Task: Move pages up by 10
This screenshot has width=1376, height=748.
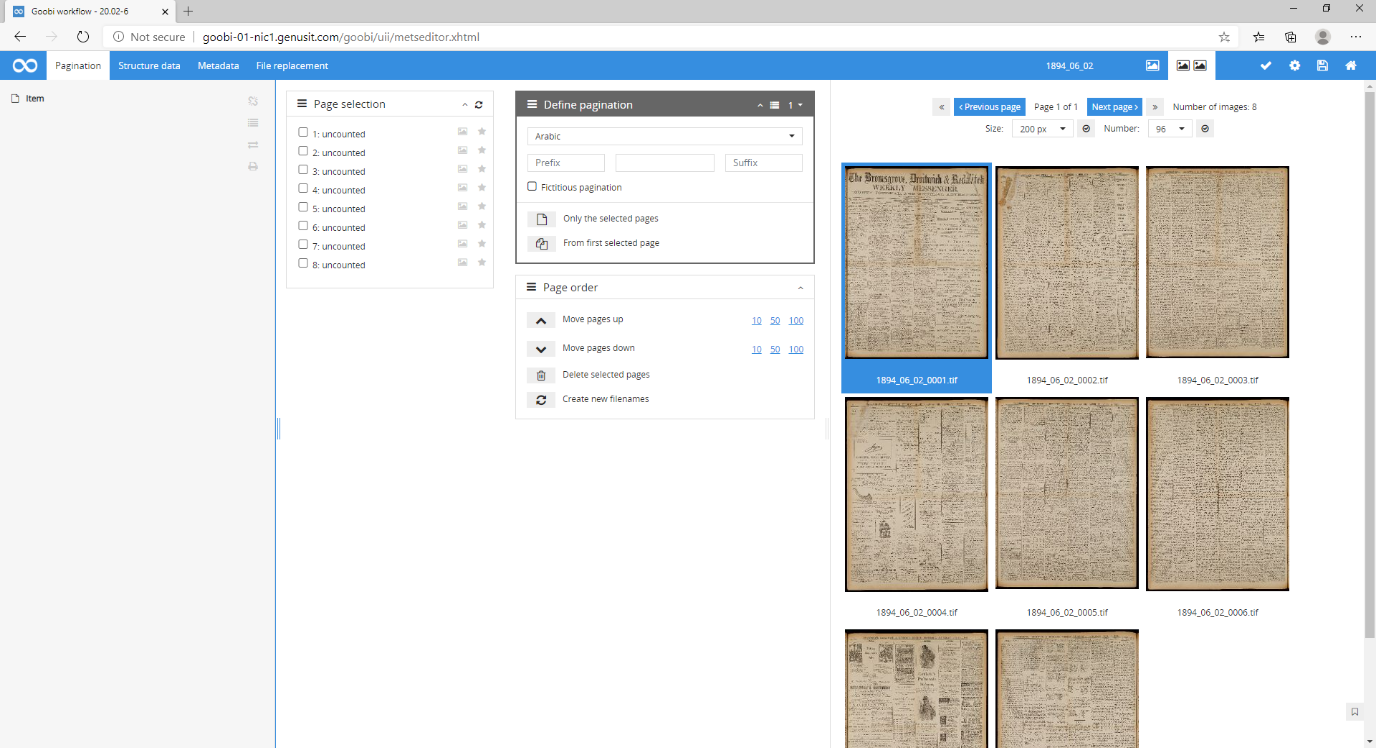Action: click(757, 321)
